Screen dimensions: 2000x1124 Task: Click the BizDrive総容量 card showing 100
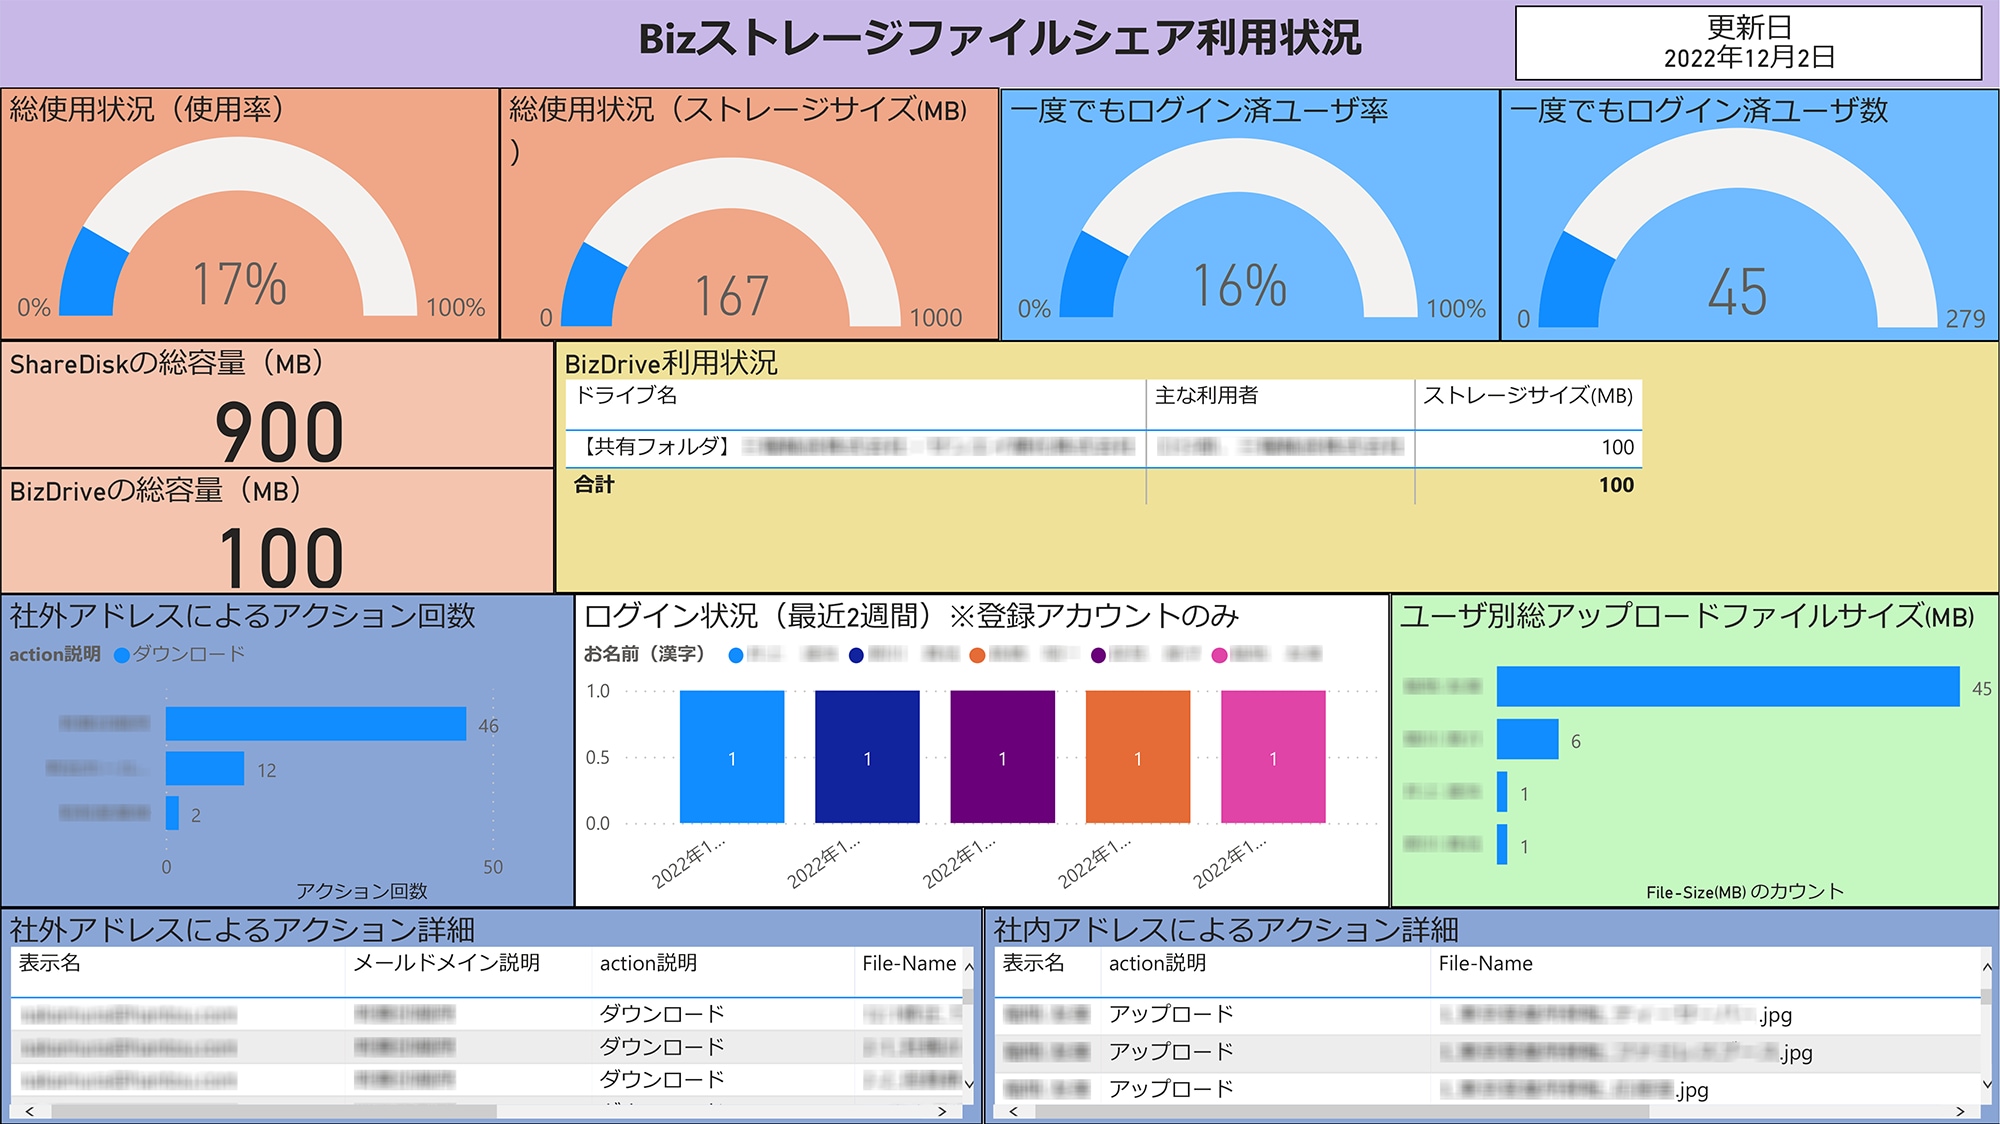278,531
